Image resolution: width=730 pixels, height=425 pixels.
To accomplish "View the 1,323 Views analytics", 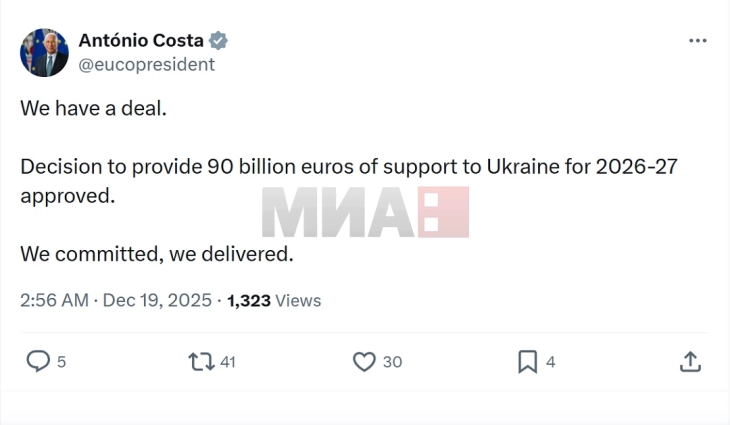I will click(274, 300).
